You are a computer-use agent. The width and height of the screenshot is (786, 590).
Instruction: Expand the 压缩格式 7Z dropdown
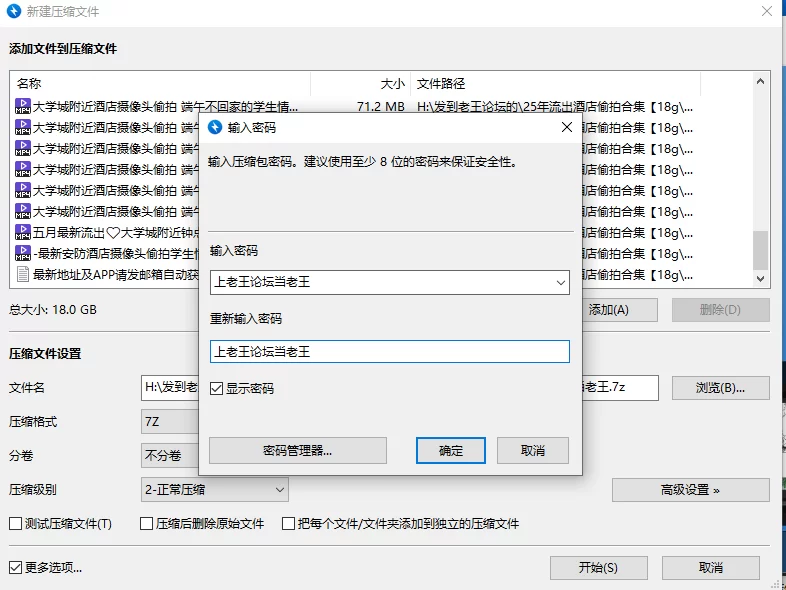point(170,422)
